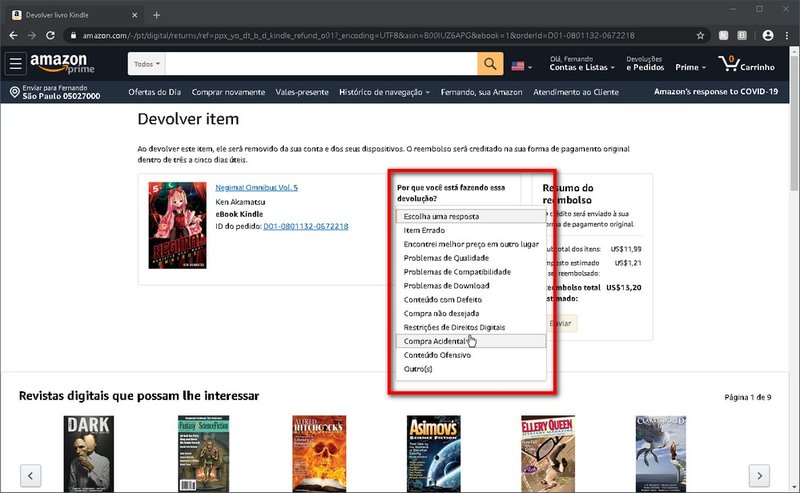The width and height of the screenshot is (800, 493).
Task: Open Alfred Hitchcock's magazine cover
Action: pos(319,454)
